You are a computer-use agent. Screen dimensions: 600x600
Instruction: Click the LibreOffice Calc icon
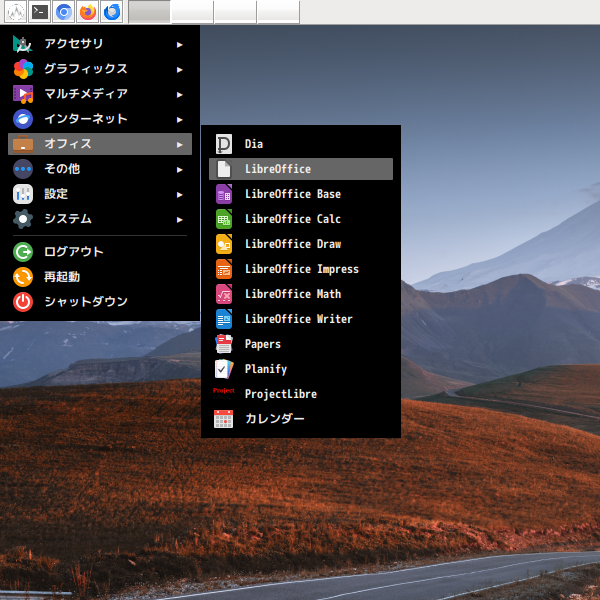coord(224,219)
